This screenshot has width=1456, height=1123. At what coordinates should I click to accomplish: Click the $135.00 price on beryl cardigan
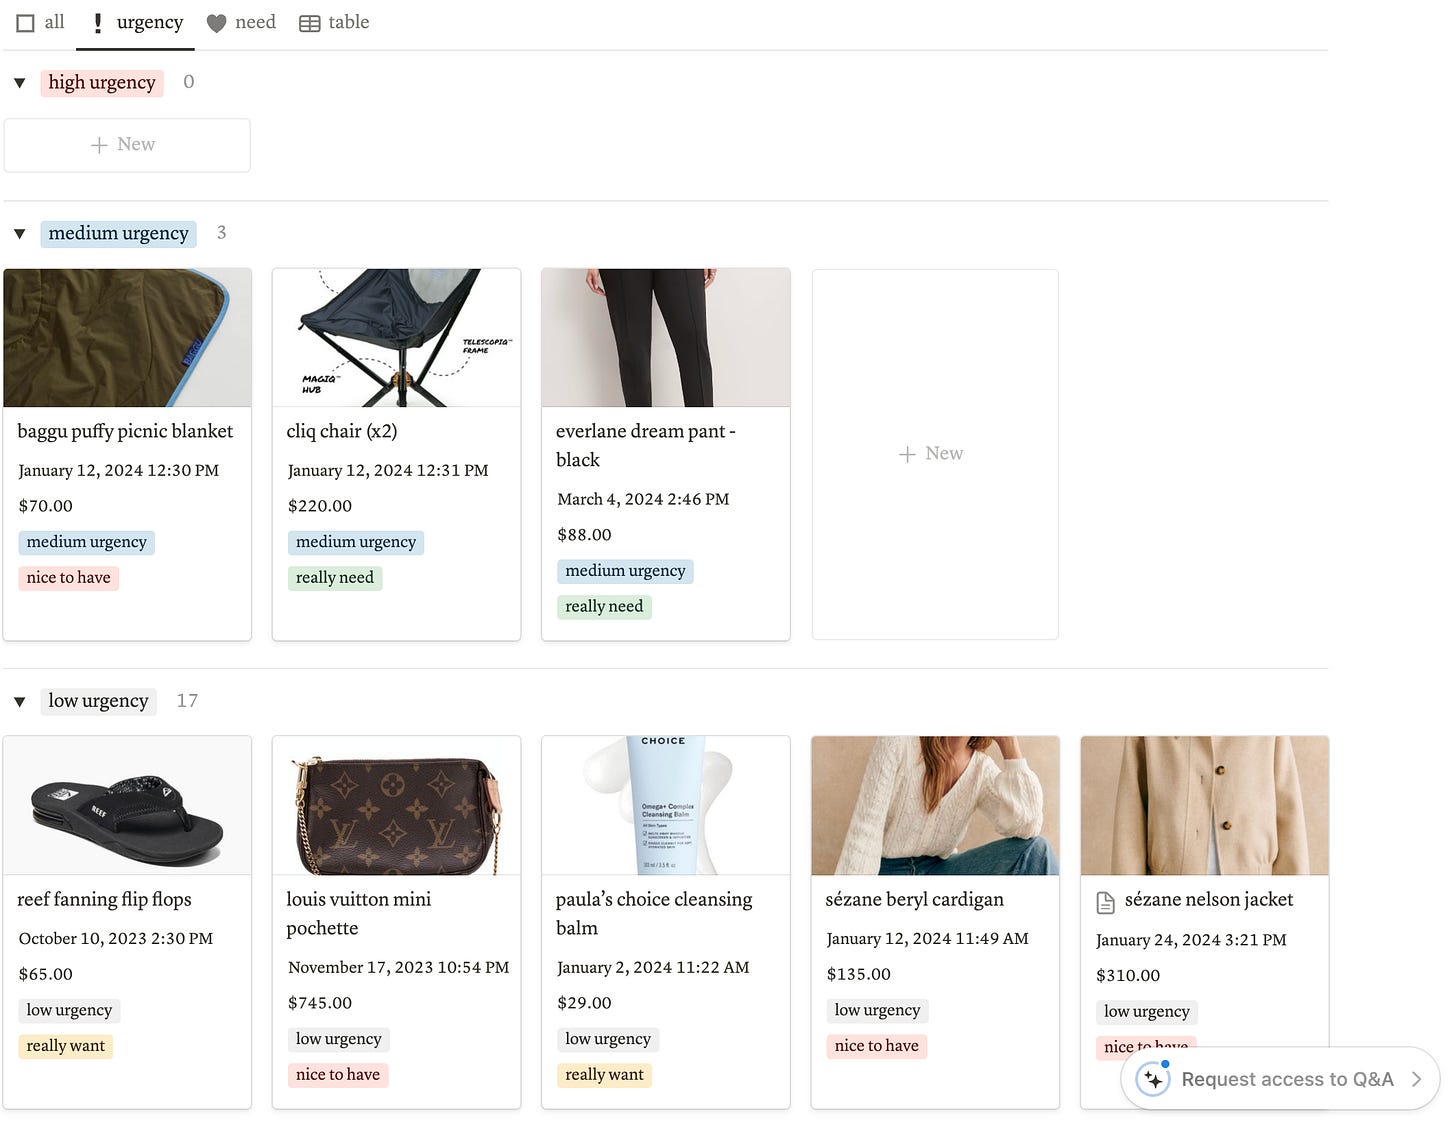[x=858, y=974]
